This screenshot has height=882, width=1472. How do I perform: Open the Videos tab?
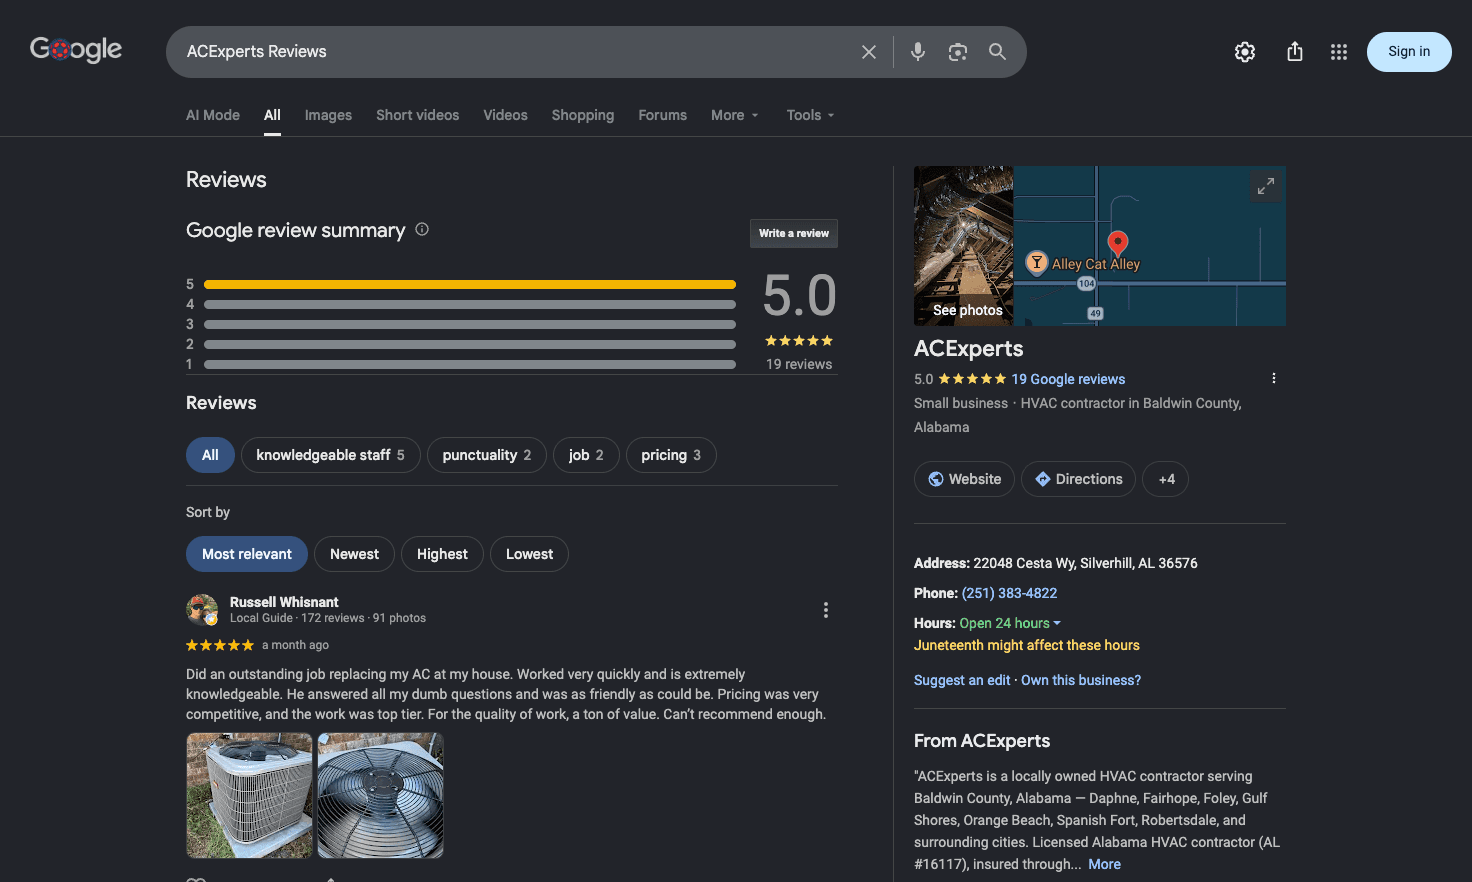click(506, 115)
